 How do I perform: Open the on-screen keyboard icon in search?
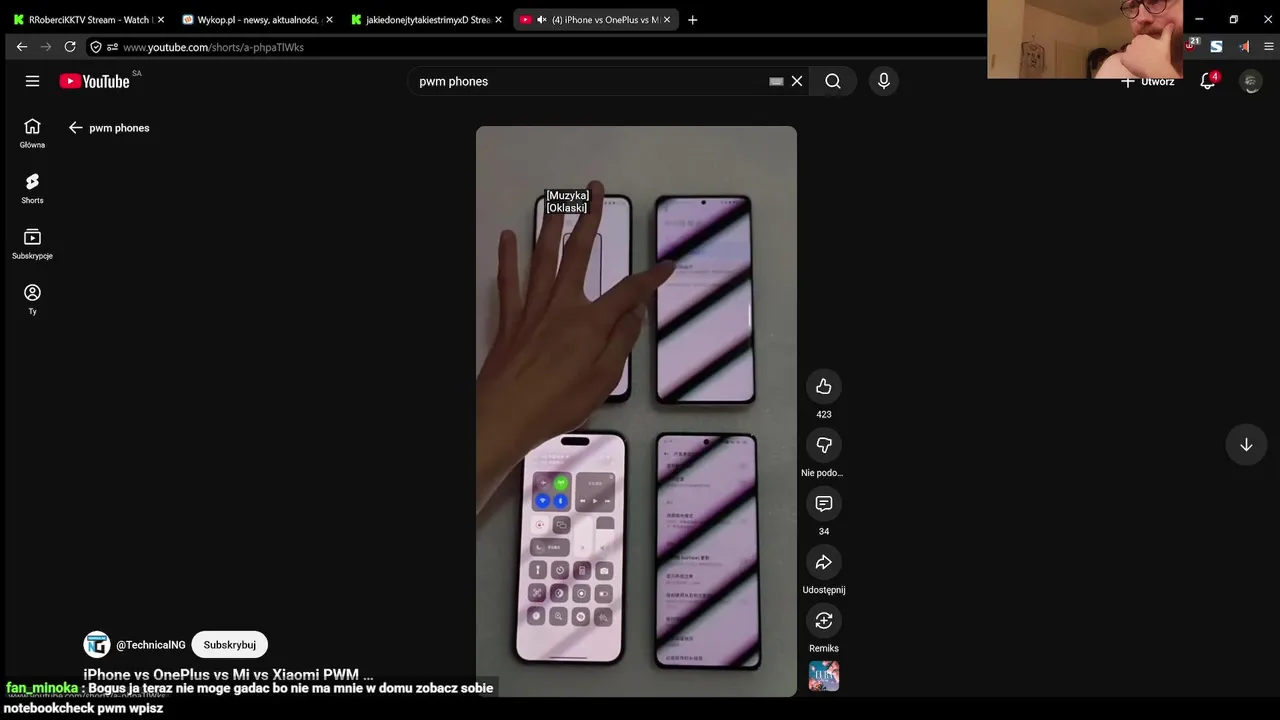(776, 81)
